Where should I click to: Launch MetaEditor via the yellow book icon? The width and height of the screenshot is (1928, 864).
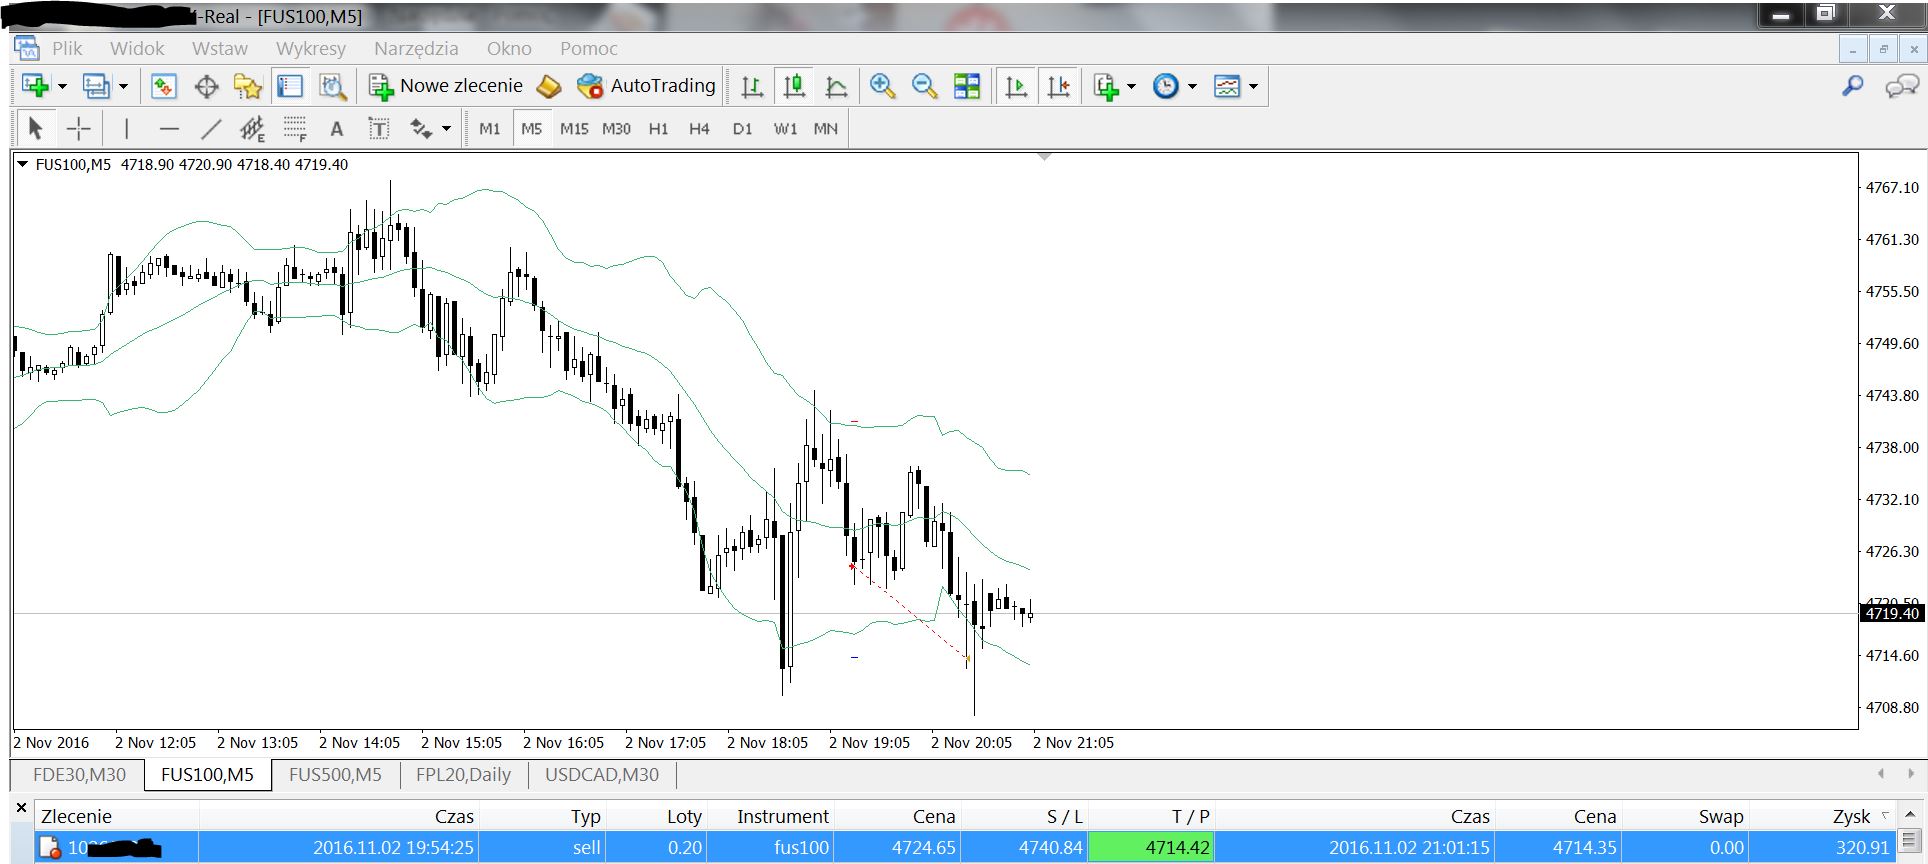tap(549, 86)
